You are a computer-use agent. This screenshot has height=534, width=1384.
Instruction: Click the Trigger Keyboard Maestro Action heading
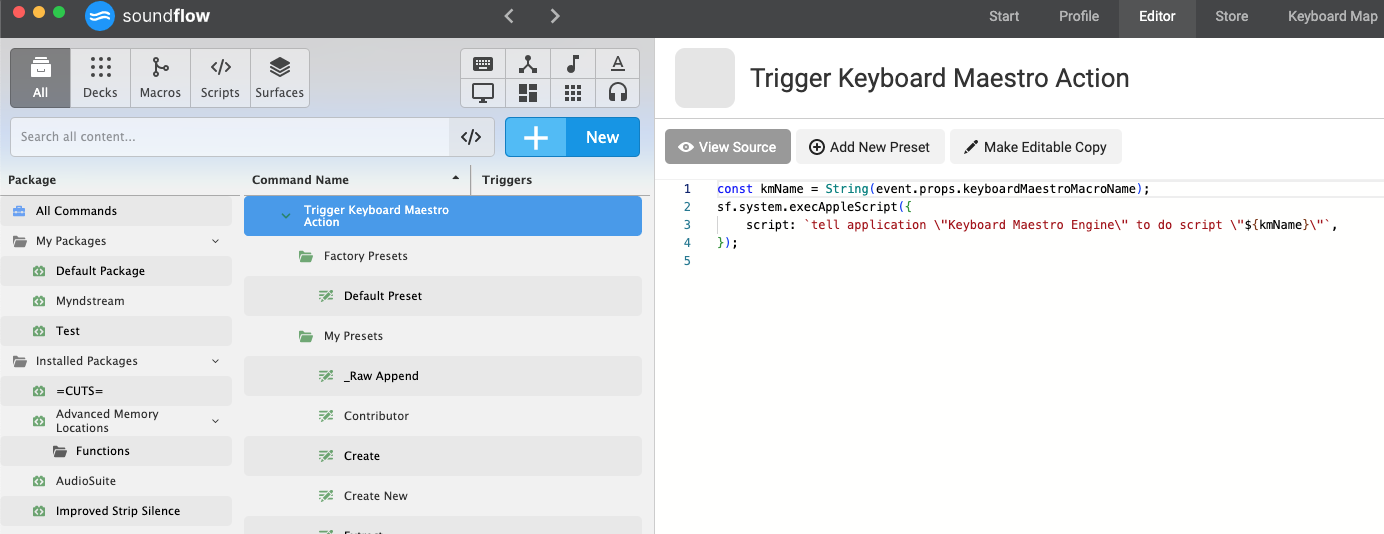tap(940, 78)
